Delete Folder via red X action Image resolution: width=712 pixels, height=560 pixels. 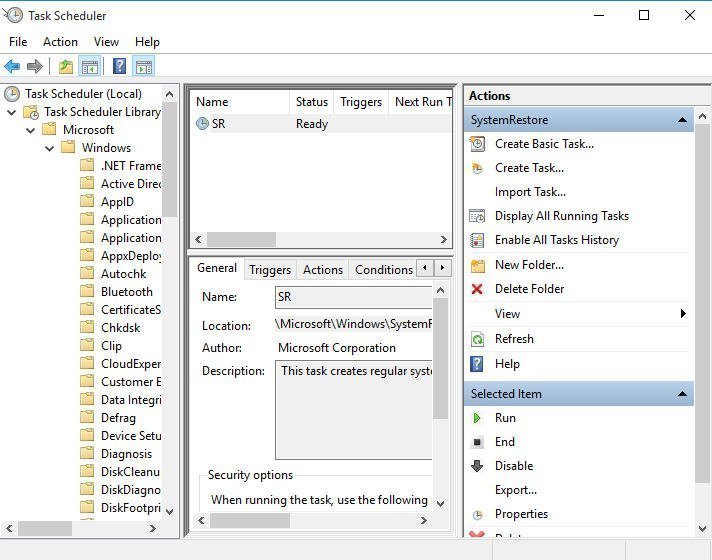(529, 289)
